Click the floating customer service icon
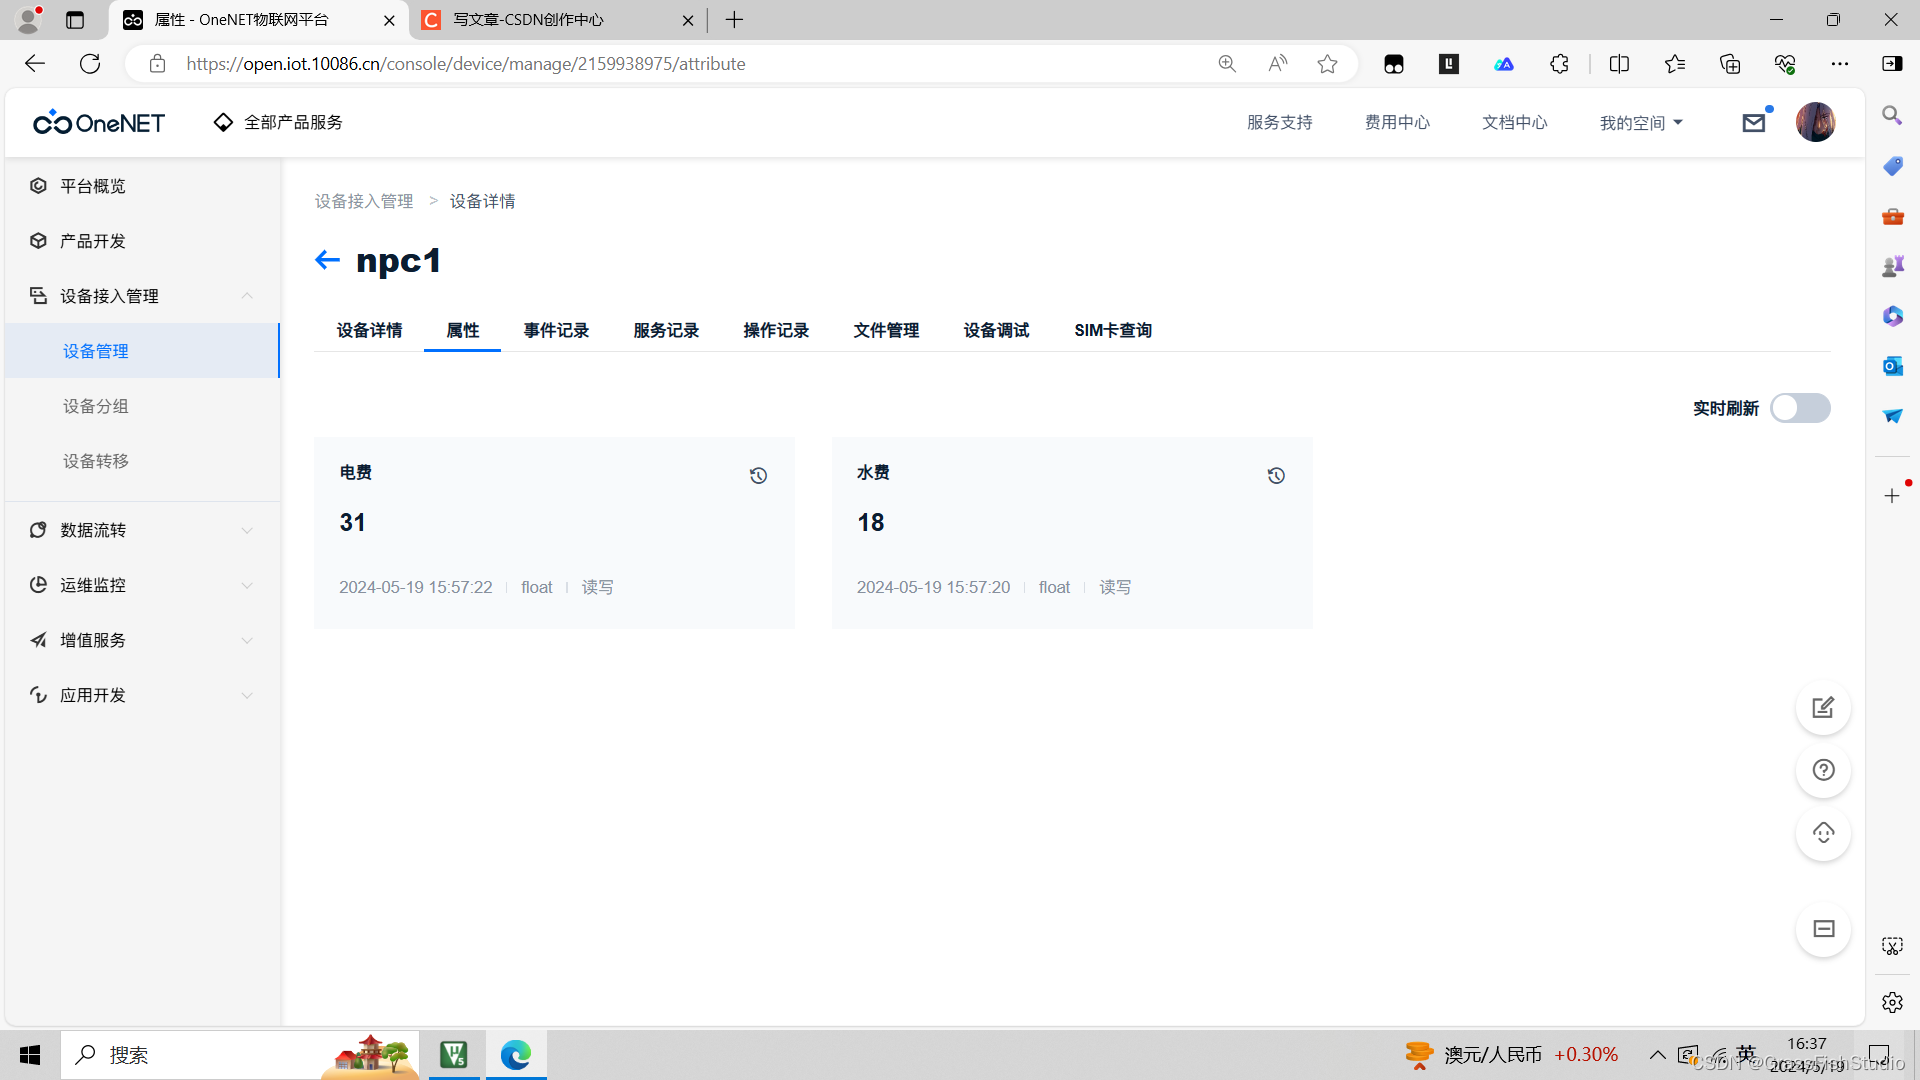1920x1080 pixels. click(x=1823, y=833)
